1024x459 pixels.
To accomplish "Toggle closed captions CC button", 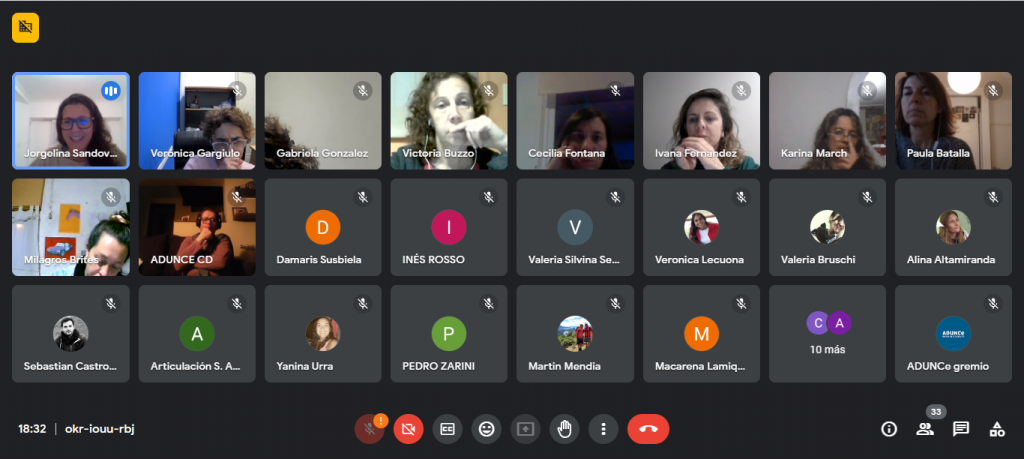I will (447, 429).
